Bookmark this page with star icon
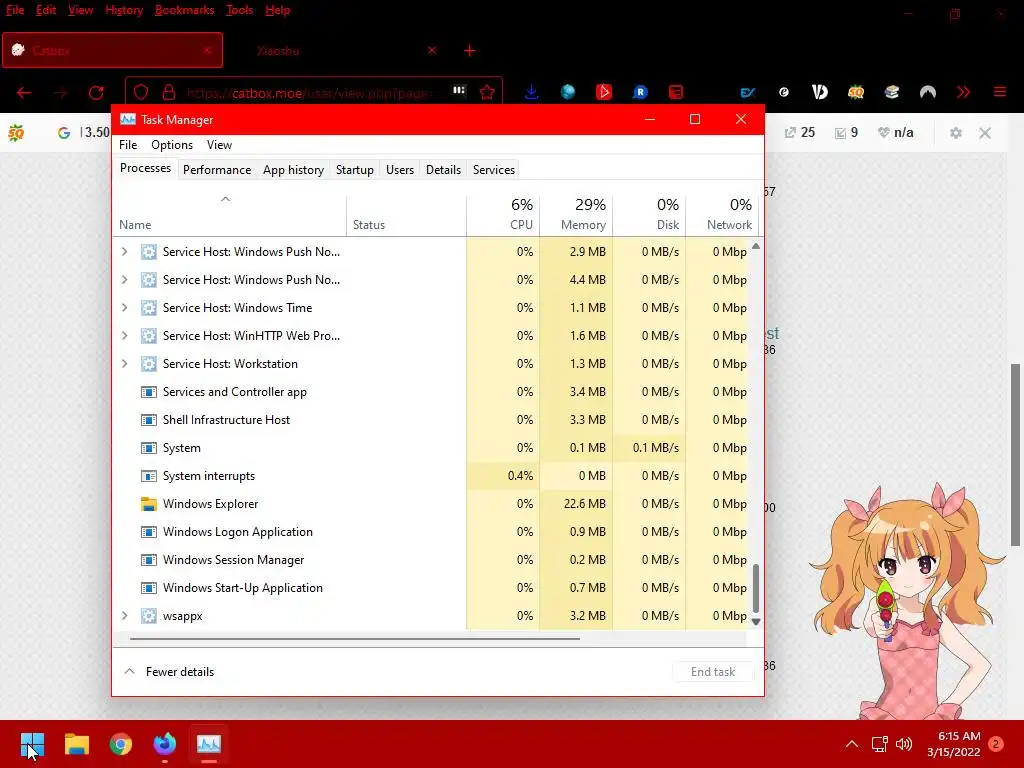This screenshot has width=1024, height=768. pos(487,92)
